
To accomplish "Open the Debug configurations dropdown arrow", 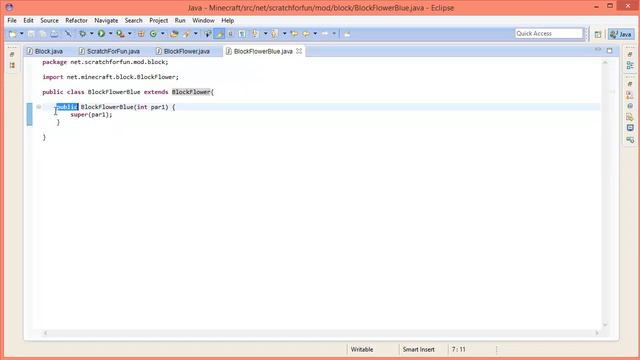I will [x=91, y=34].
